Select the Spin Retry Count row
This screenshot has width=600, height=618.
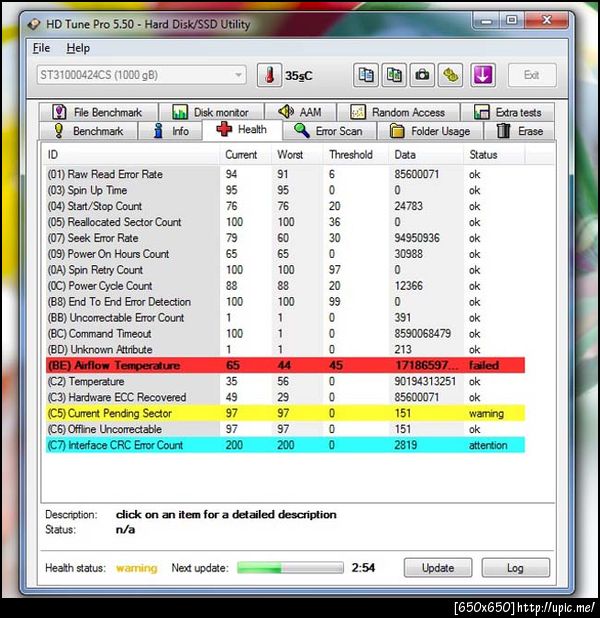point(285,270)
